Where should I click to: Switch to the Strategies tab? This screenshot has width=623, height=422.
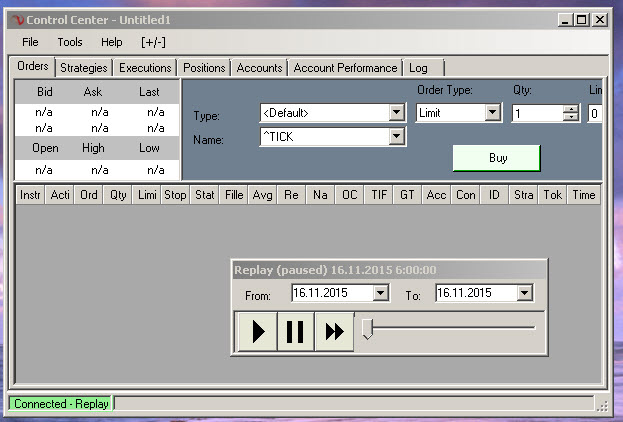(x=83, y=68)
